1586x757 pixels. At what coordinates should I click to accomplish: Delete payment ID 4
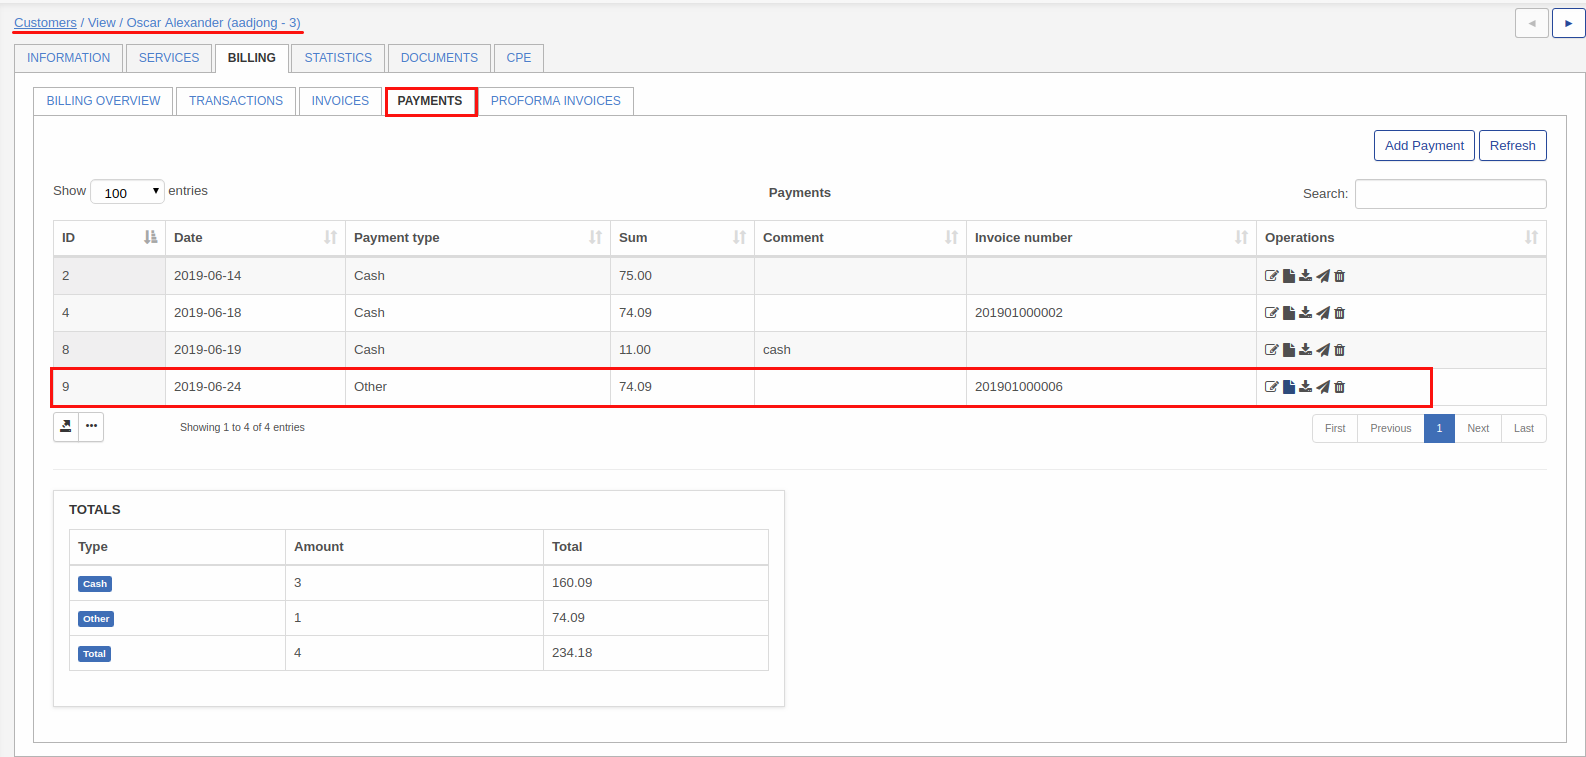click(1340, 313)
